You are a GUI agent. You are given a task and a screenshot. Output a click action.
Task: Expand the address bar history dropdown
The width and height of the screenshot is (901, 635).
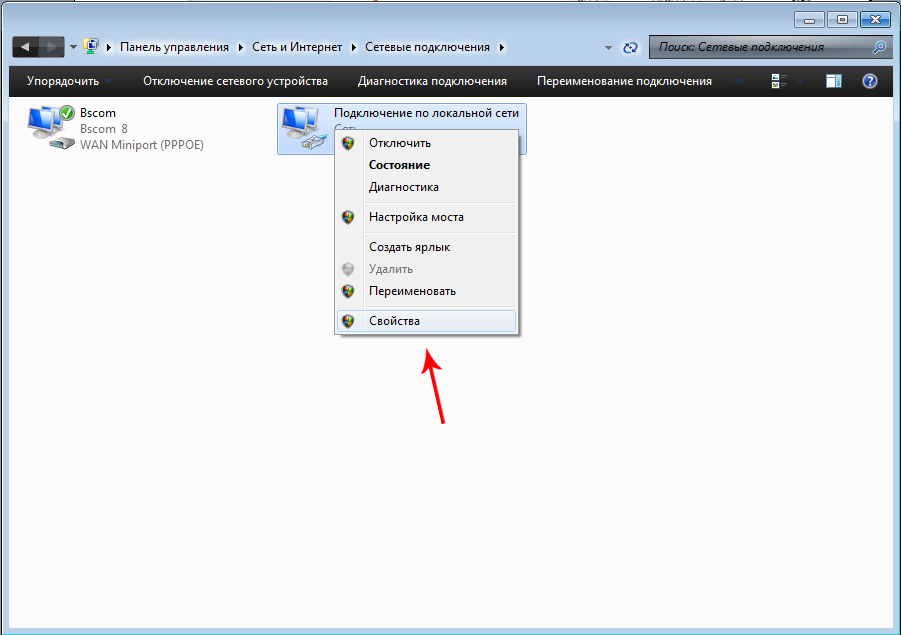tap(609, 47)
